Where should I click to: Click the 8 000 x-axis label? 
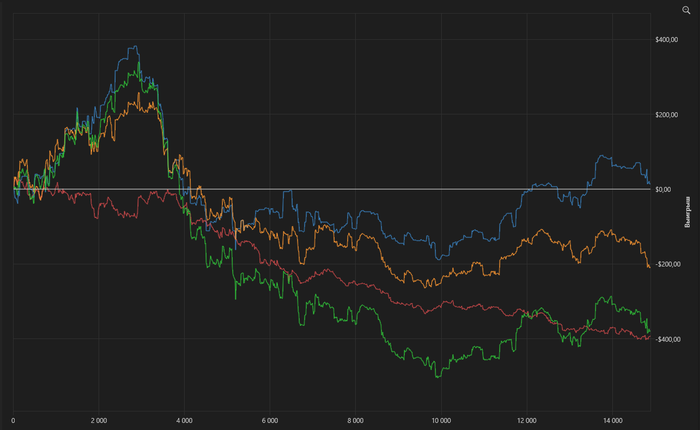(x=356, y=420)
